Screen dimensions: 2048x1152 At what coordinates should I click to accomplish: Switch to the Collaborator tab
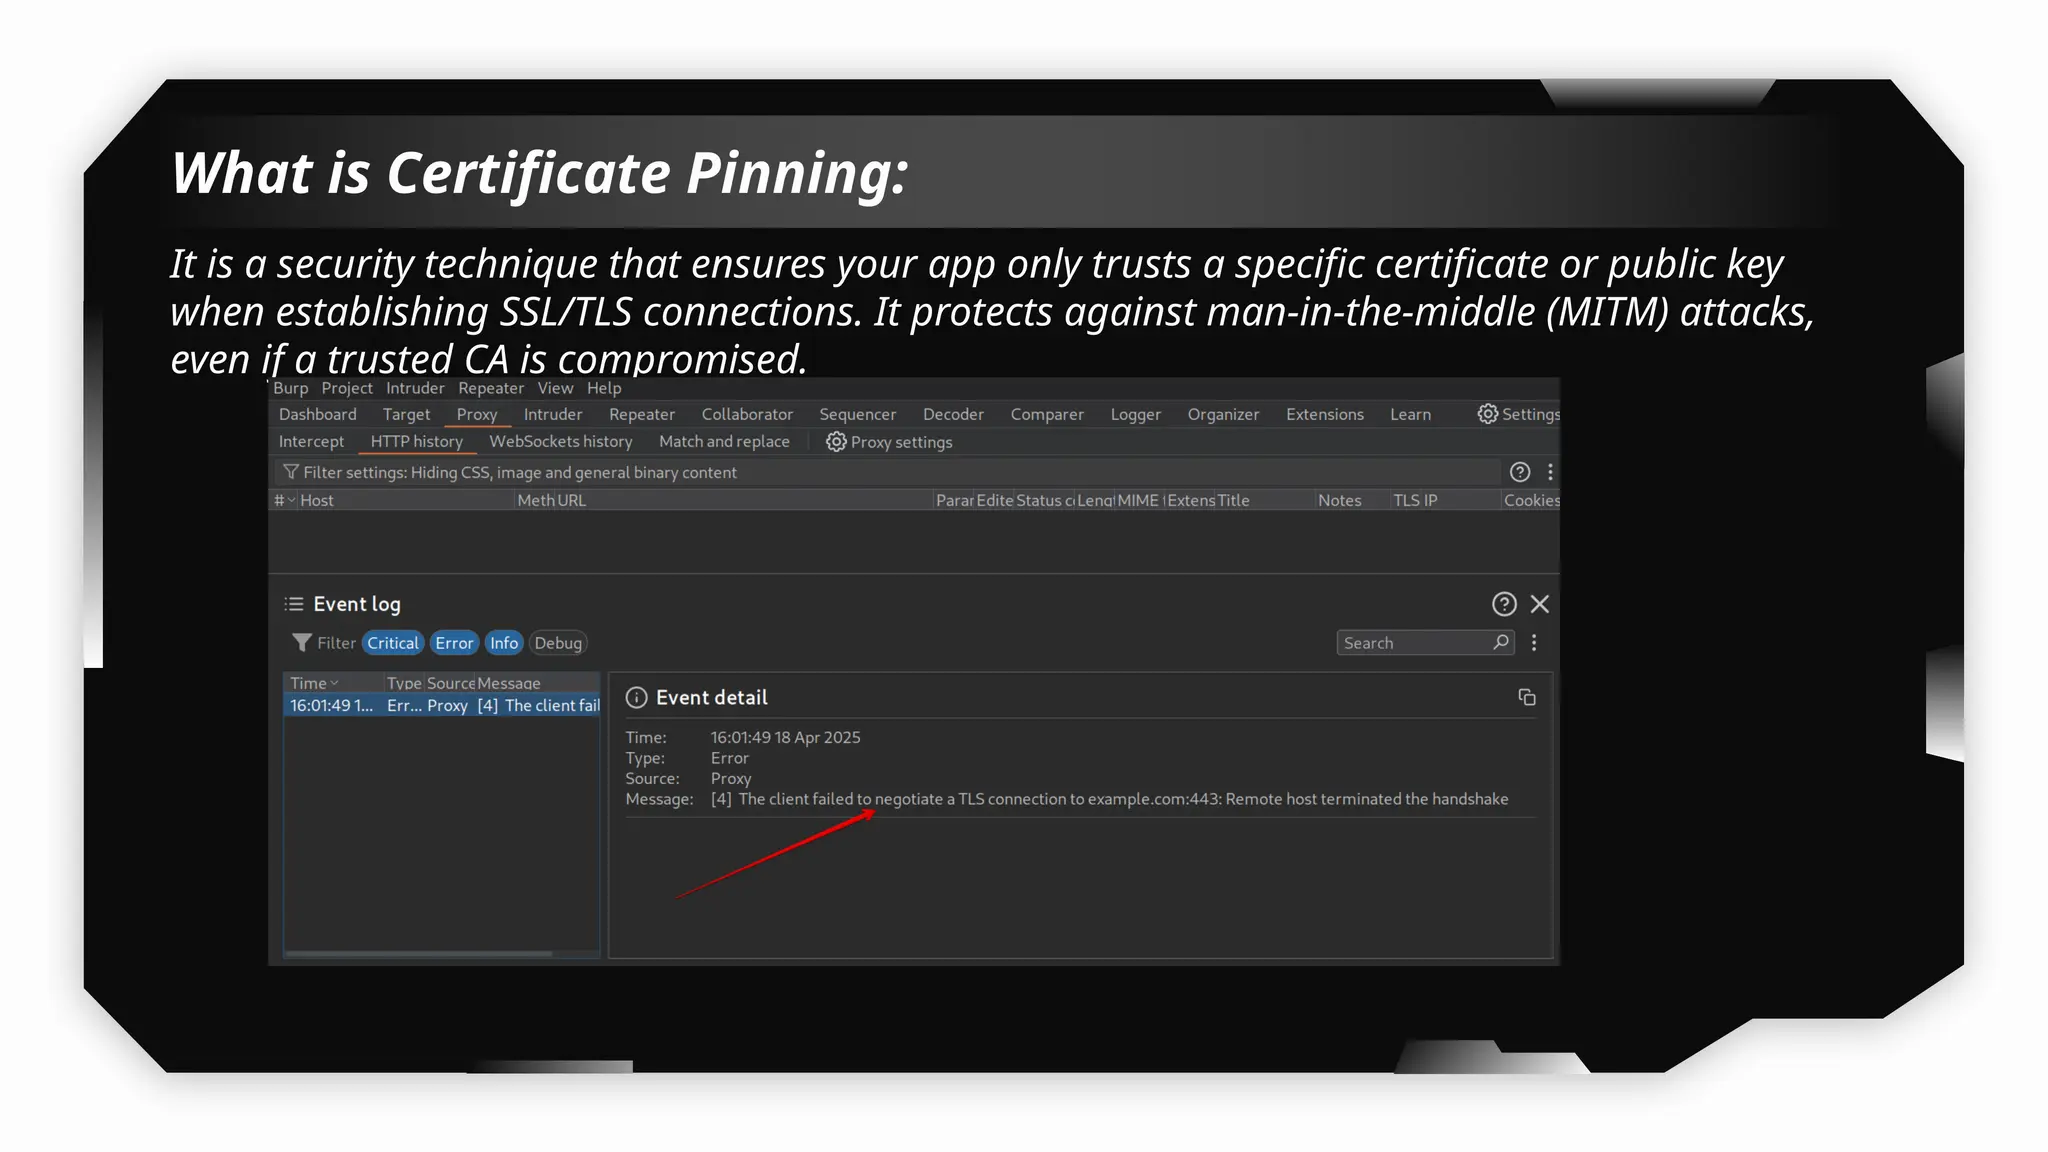pos(747,414)
